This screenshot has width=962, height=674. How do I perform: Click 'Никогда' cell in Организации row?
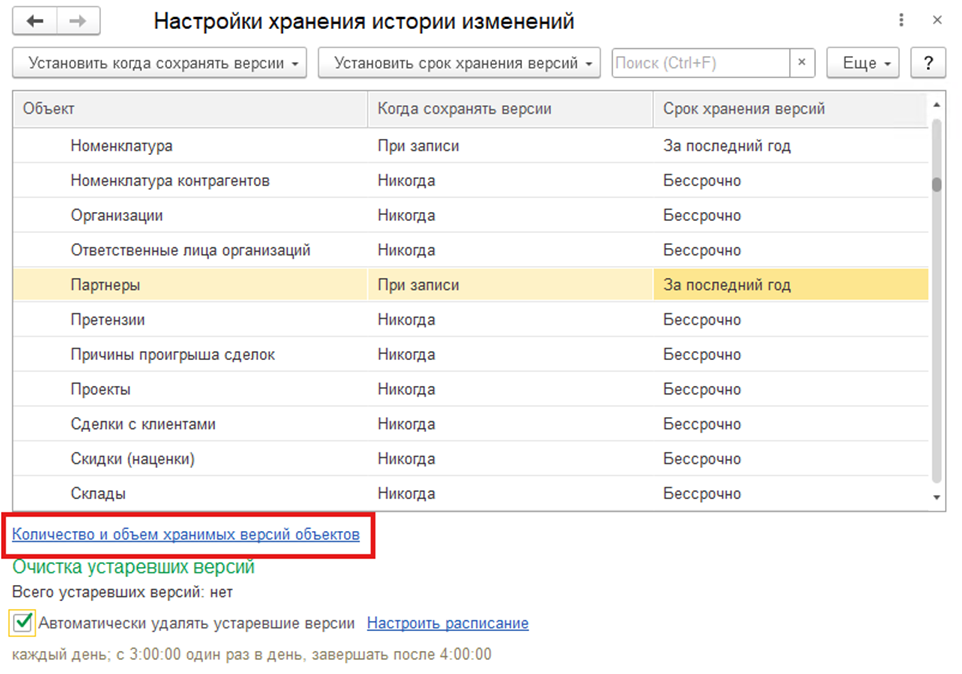pos(510,215)
